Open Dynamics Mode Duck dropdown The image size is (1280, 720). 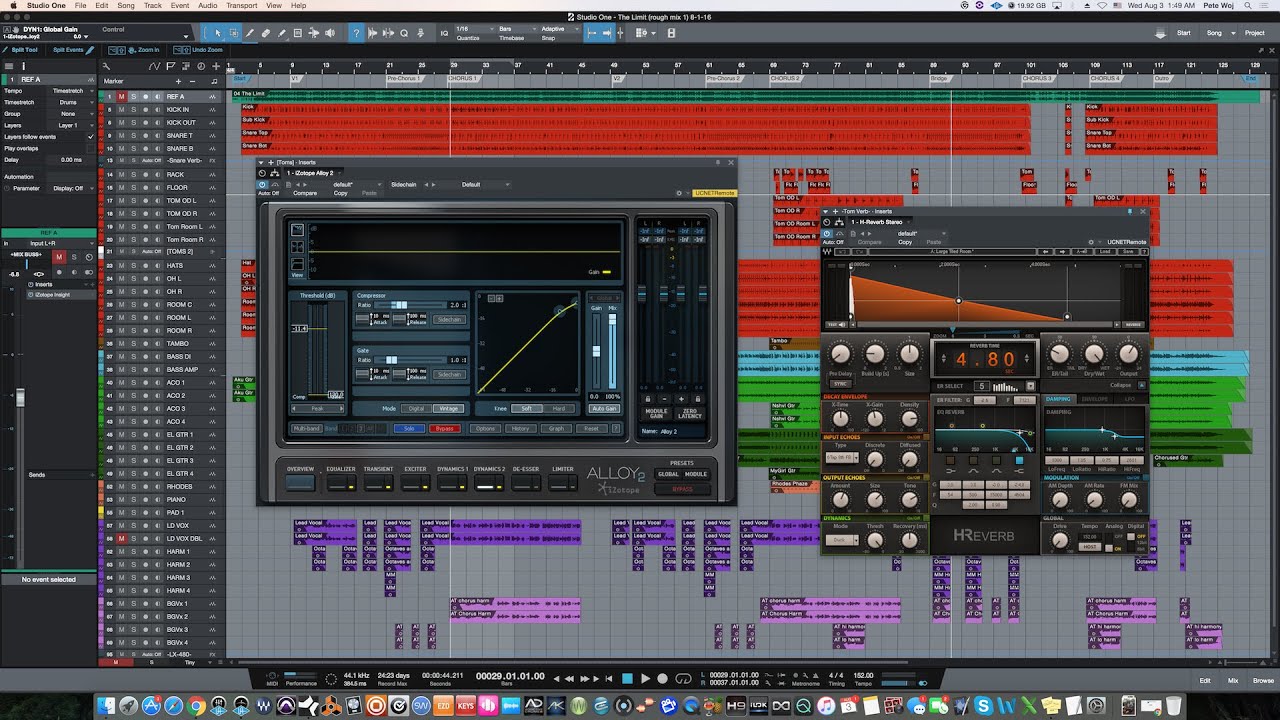click(x=841, y=540)
